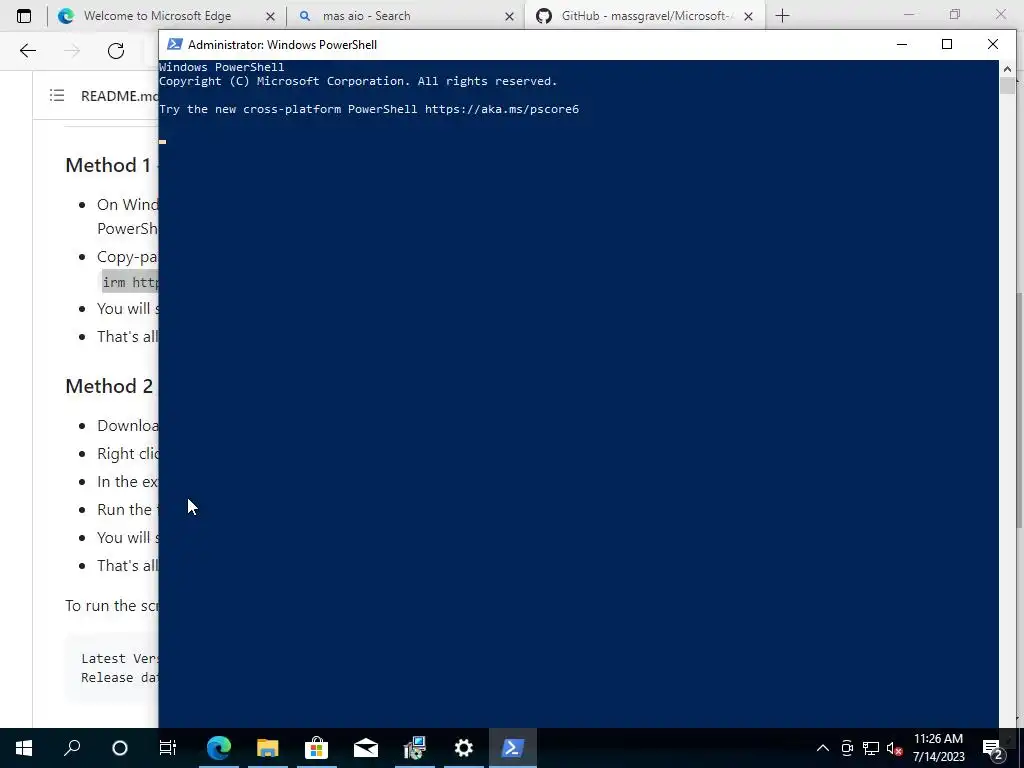This screenshot has width=1024, height=768.
Task: Click the irm command code snippet
Action: (x=130, y=282)
